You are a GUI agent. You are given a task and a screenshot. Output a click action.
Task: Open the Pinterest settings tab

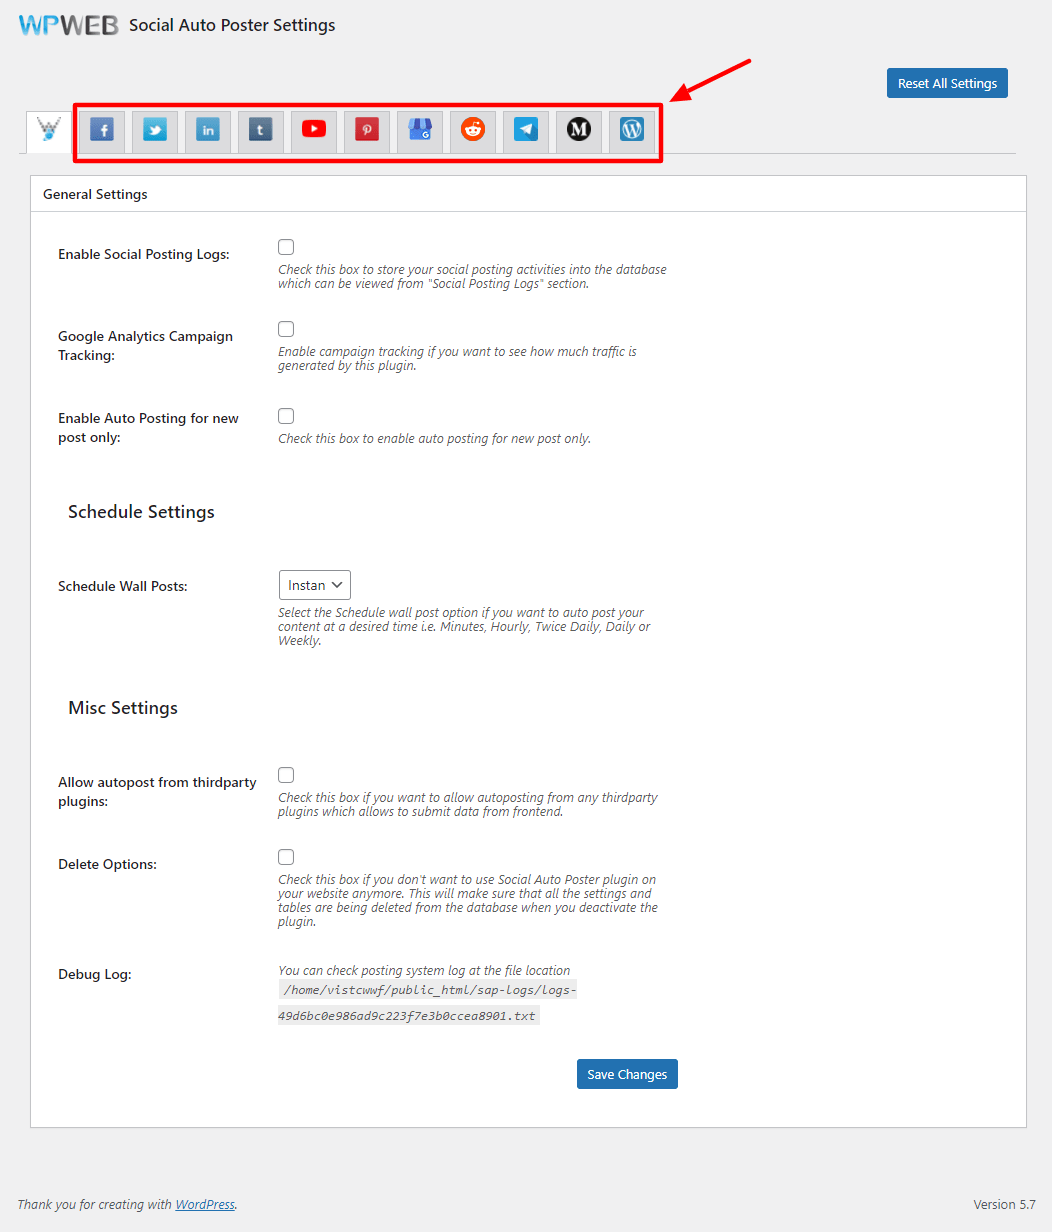point(366,130)
